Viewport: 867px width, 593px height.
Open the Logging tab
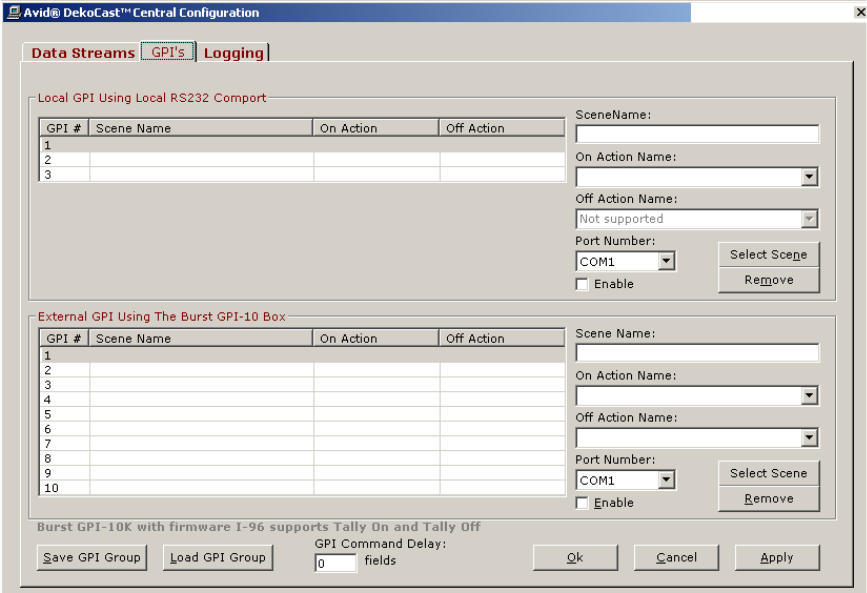233,53
